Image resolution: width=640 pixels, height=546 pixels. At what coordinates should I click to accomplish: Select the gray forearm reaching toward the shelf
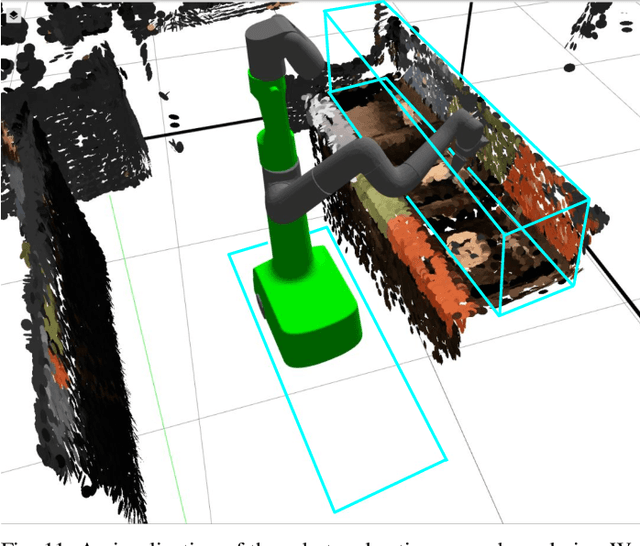coord(400,152)
